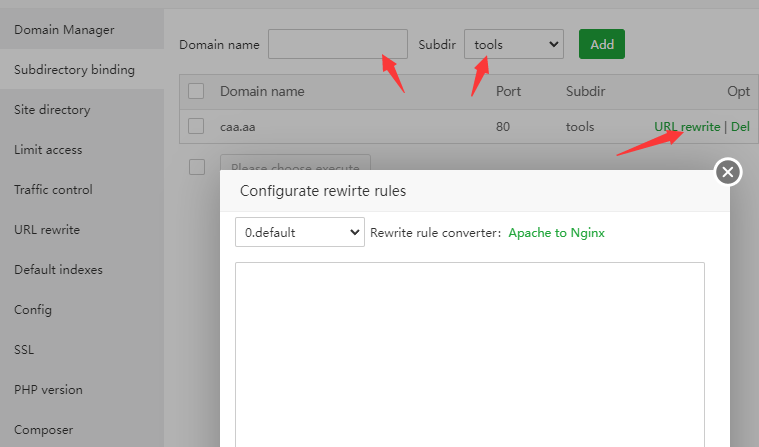Open the Please choose execute dropdown
Screen dimensions: 759x447
295,162
